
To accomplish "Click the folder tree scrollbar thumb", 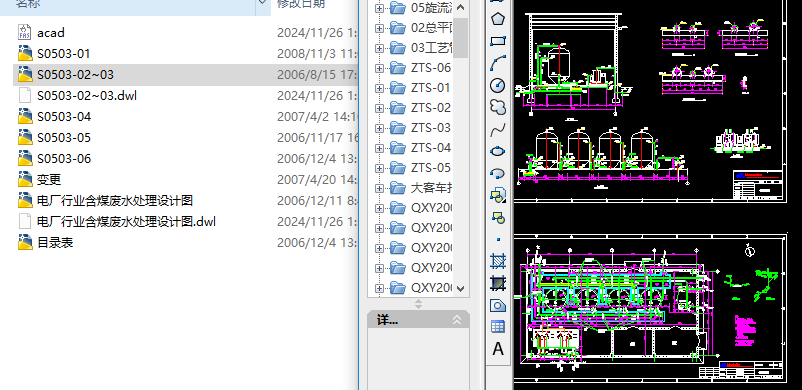I will (460, 37).
